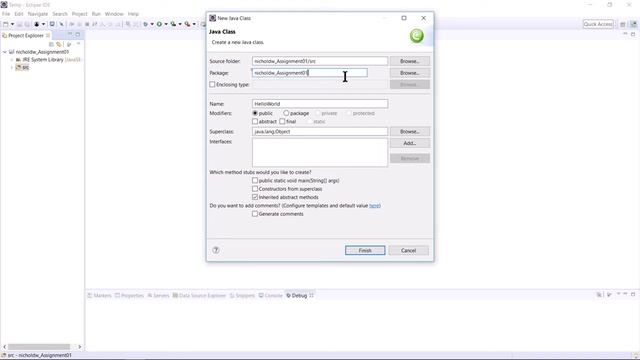
Task: Open the Window menu
Action: (x=114, y=14)
